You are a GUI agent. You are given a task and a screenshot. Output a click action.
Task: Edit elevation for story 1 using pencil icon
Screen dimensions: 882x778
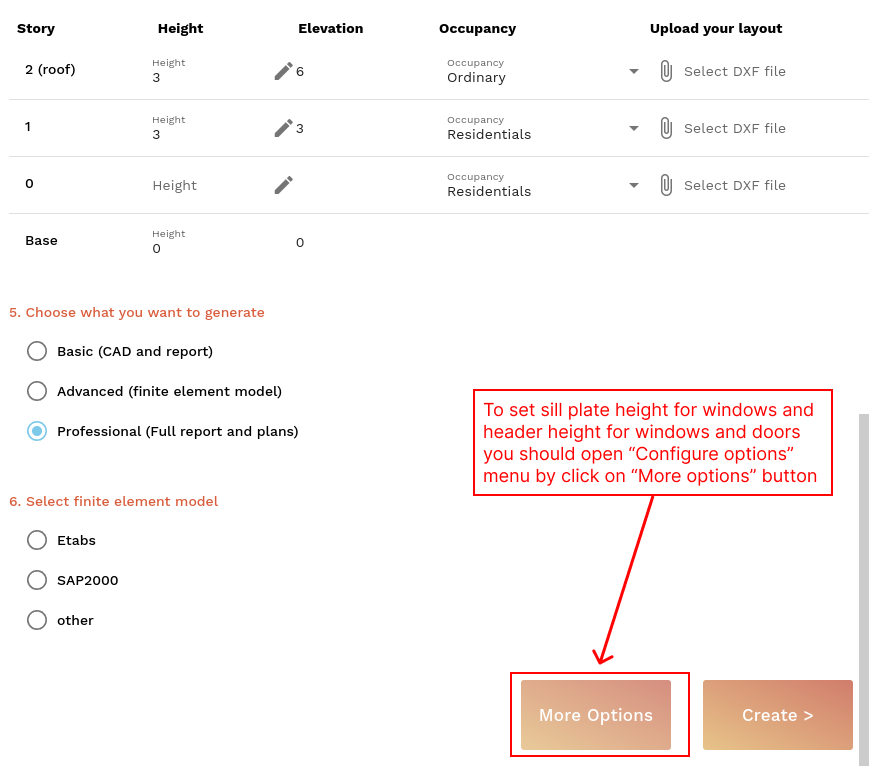tap(282, 128)
